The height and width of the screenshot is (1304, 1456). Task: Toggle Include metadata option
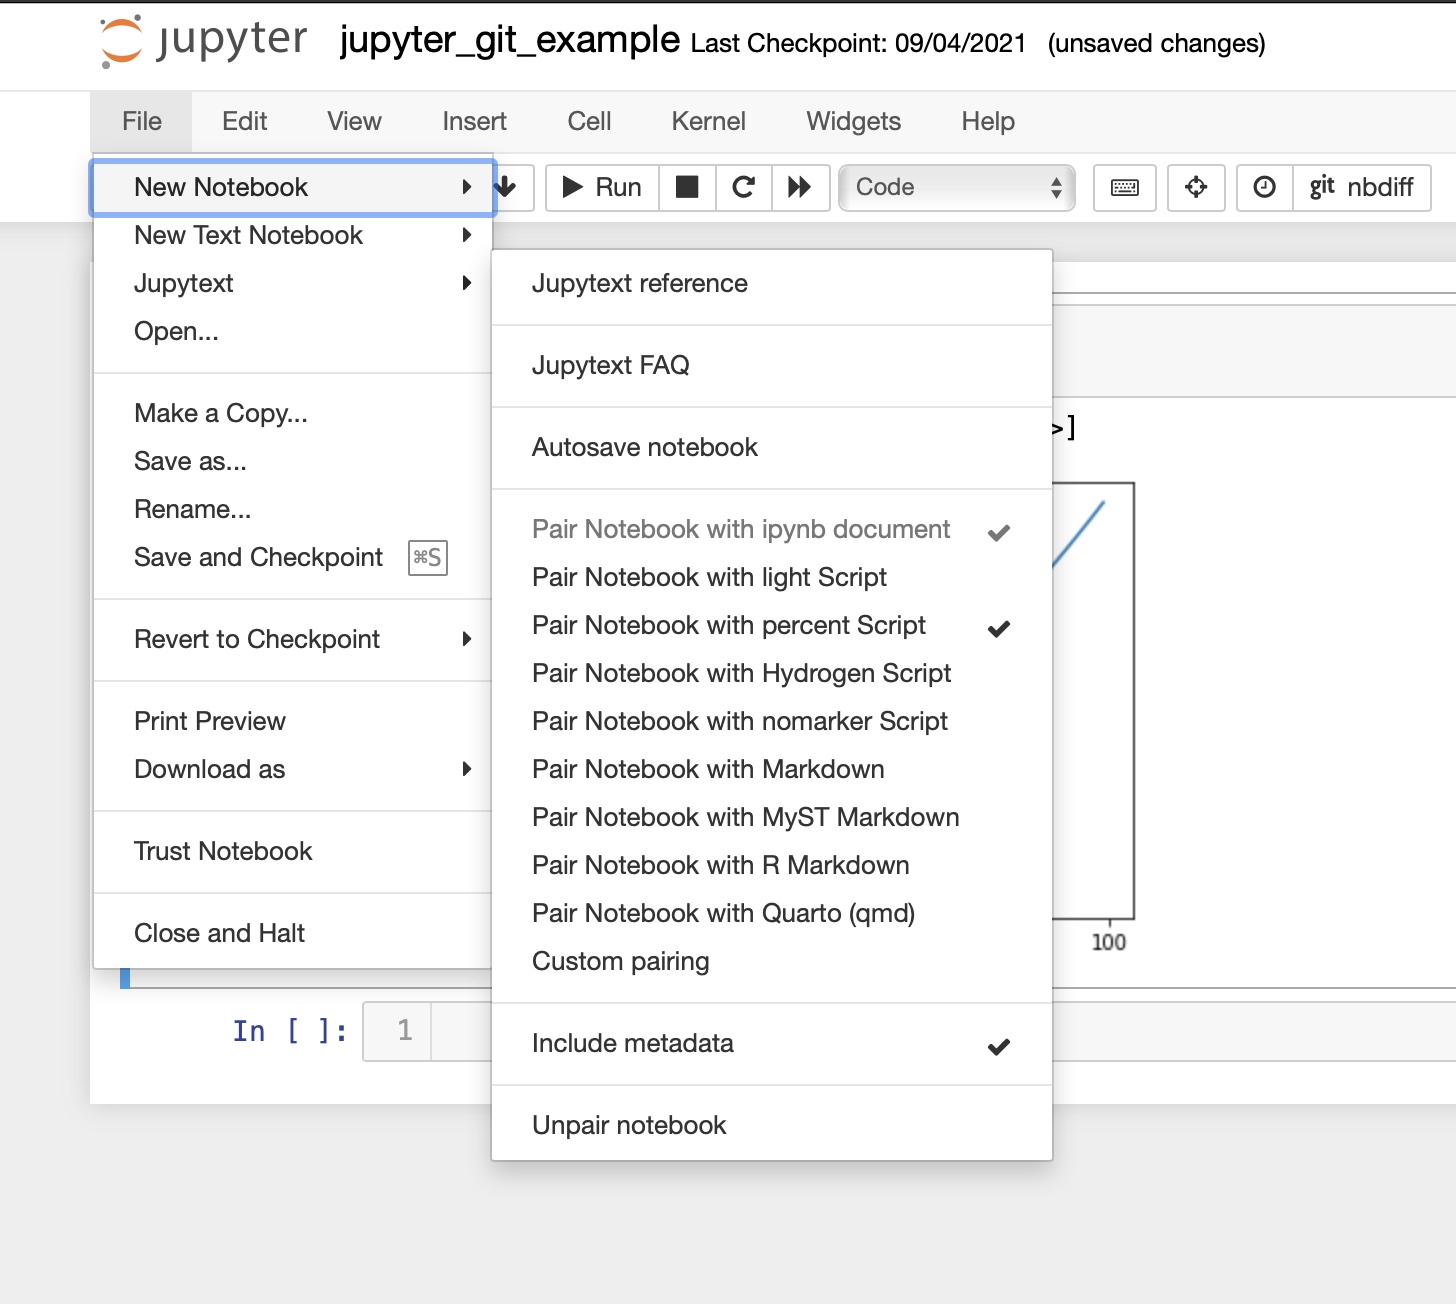772,1043
